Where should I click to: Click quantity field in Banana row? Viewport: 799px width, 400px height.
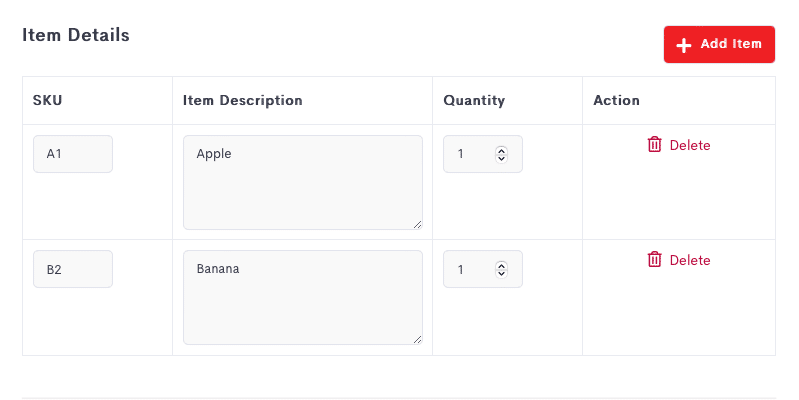[483, 269]
